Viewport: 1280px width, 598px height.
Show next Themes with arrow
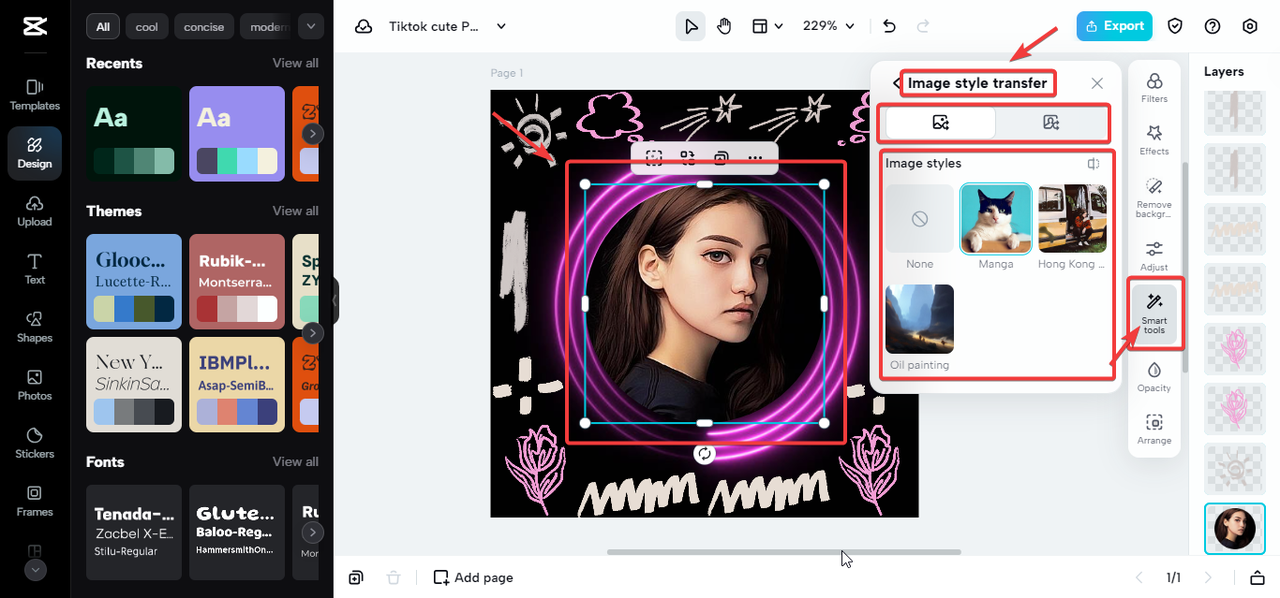click(x=313, y=333)
